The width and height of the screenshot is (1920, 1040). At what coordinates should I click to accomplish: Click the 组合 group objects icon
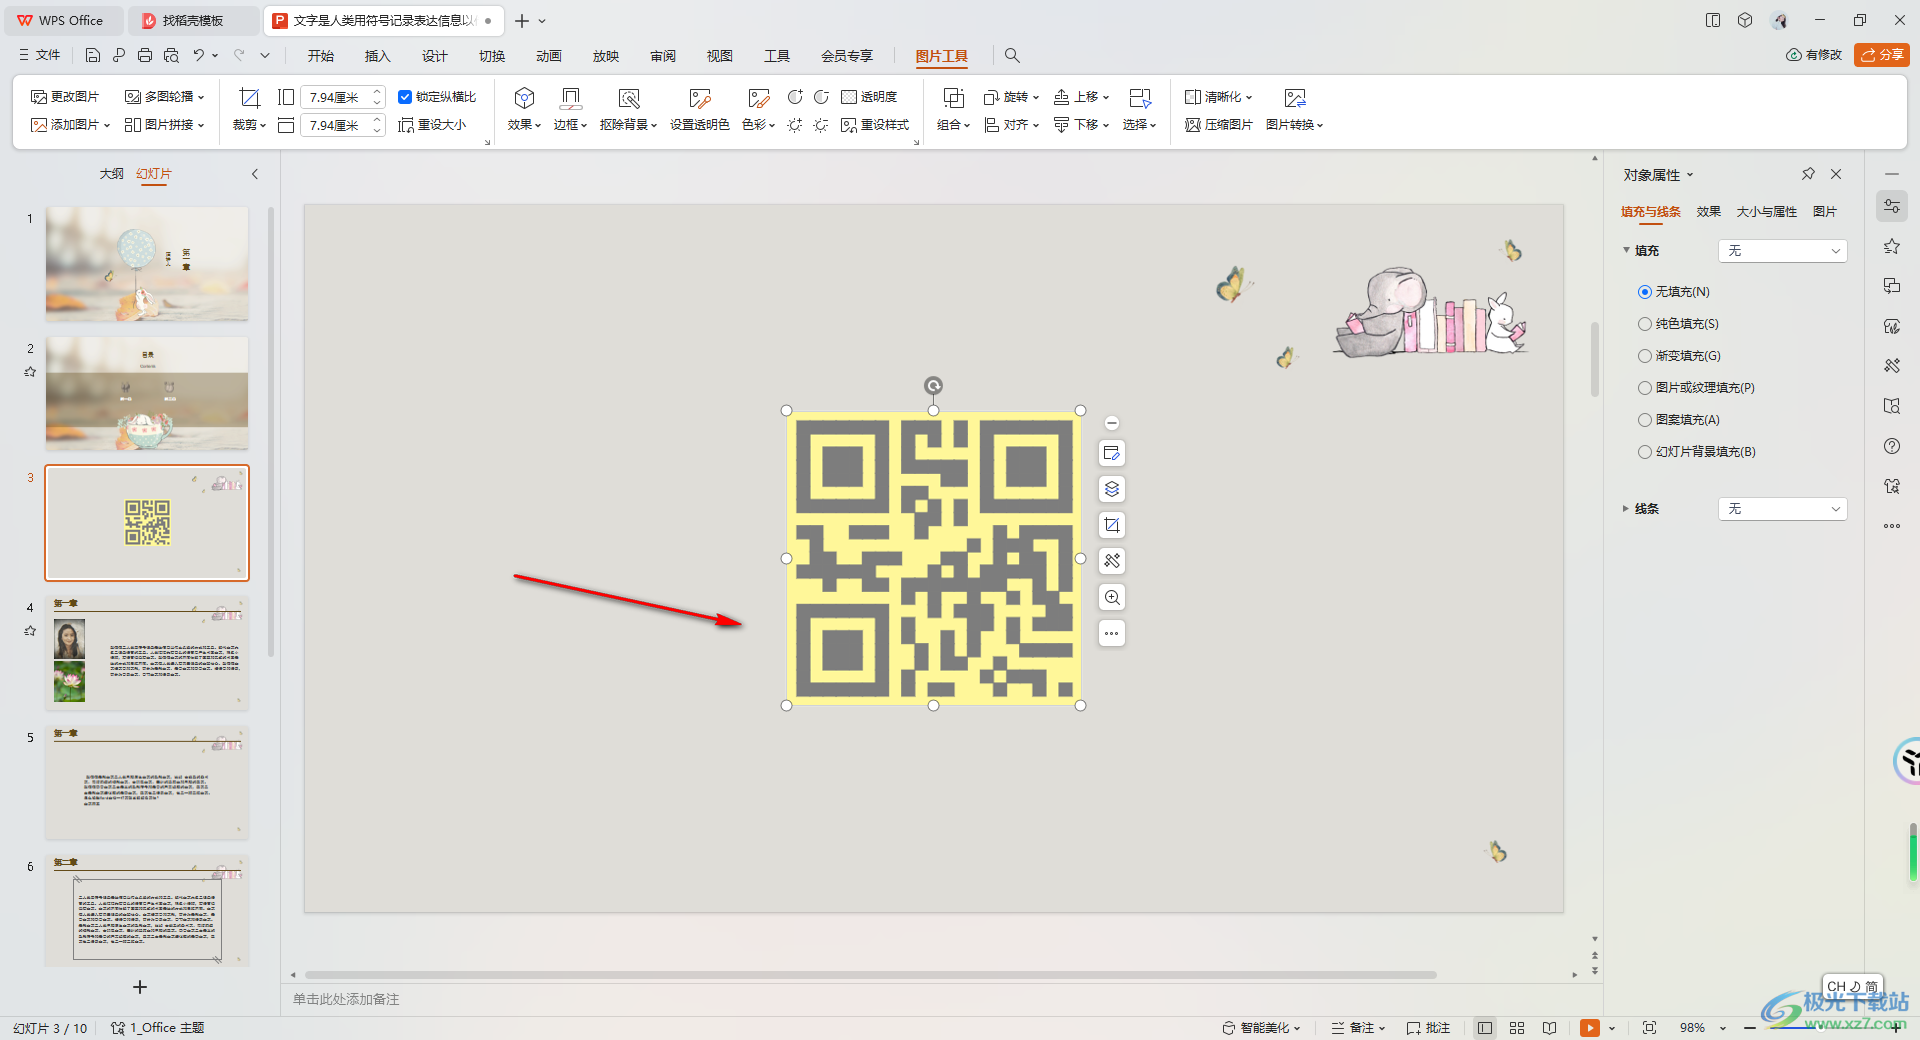[953, 98]
